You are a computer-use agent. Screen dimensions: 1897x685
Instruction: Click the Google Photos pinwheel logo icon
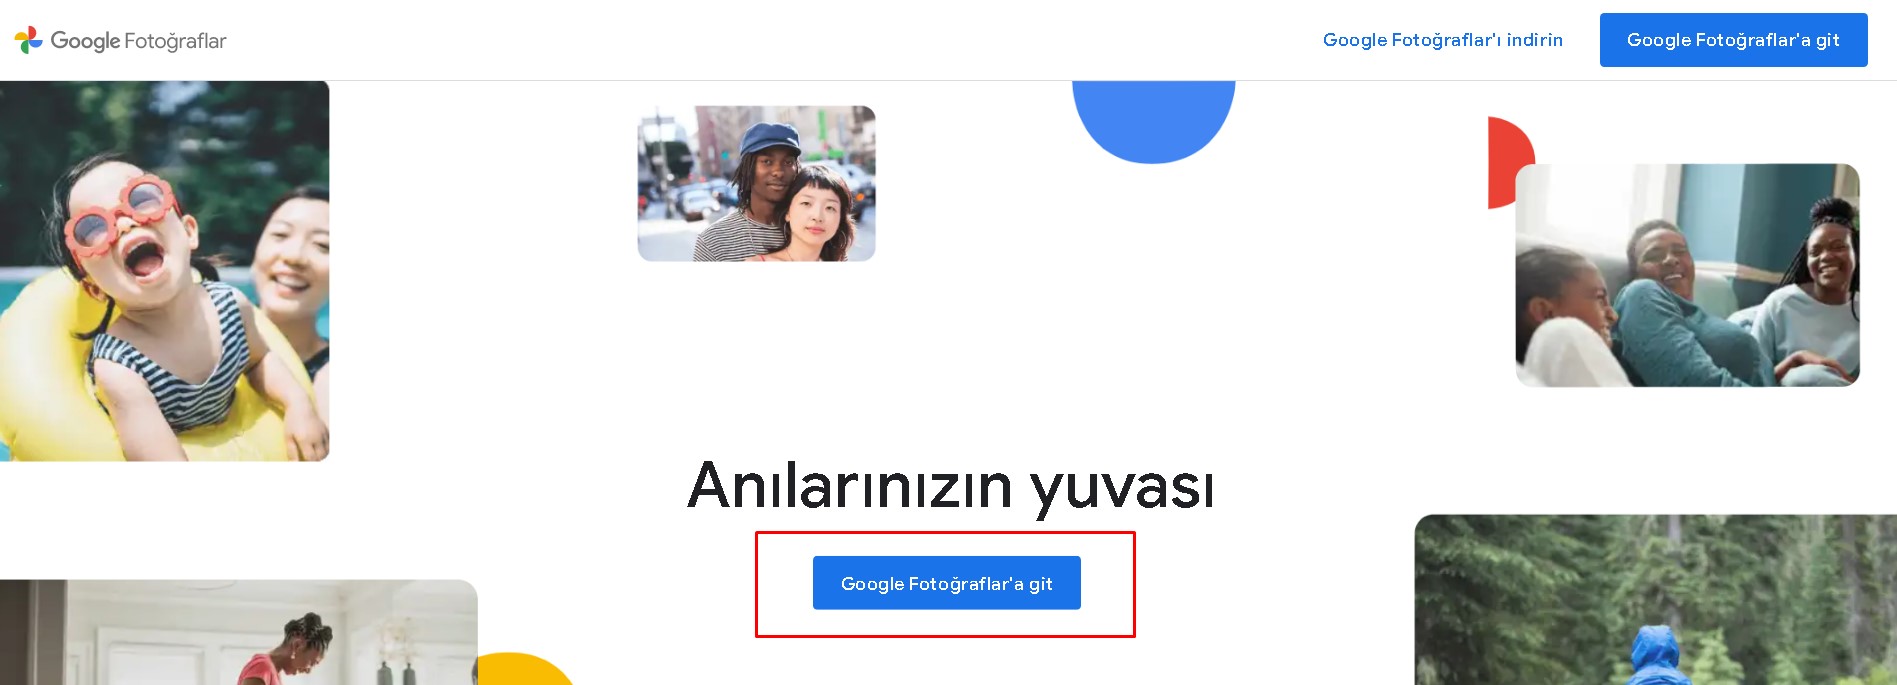click(28, 40)
